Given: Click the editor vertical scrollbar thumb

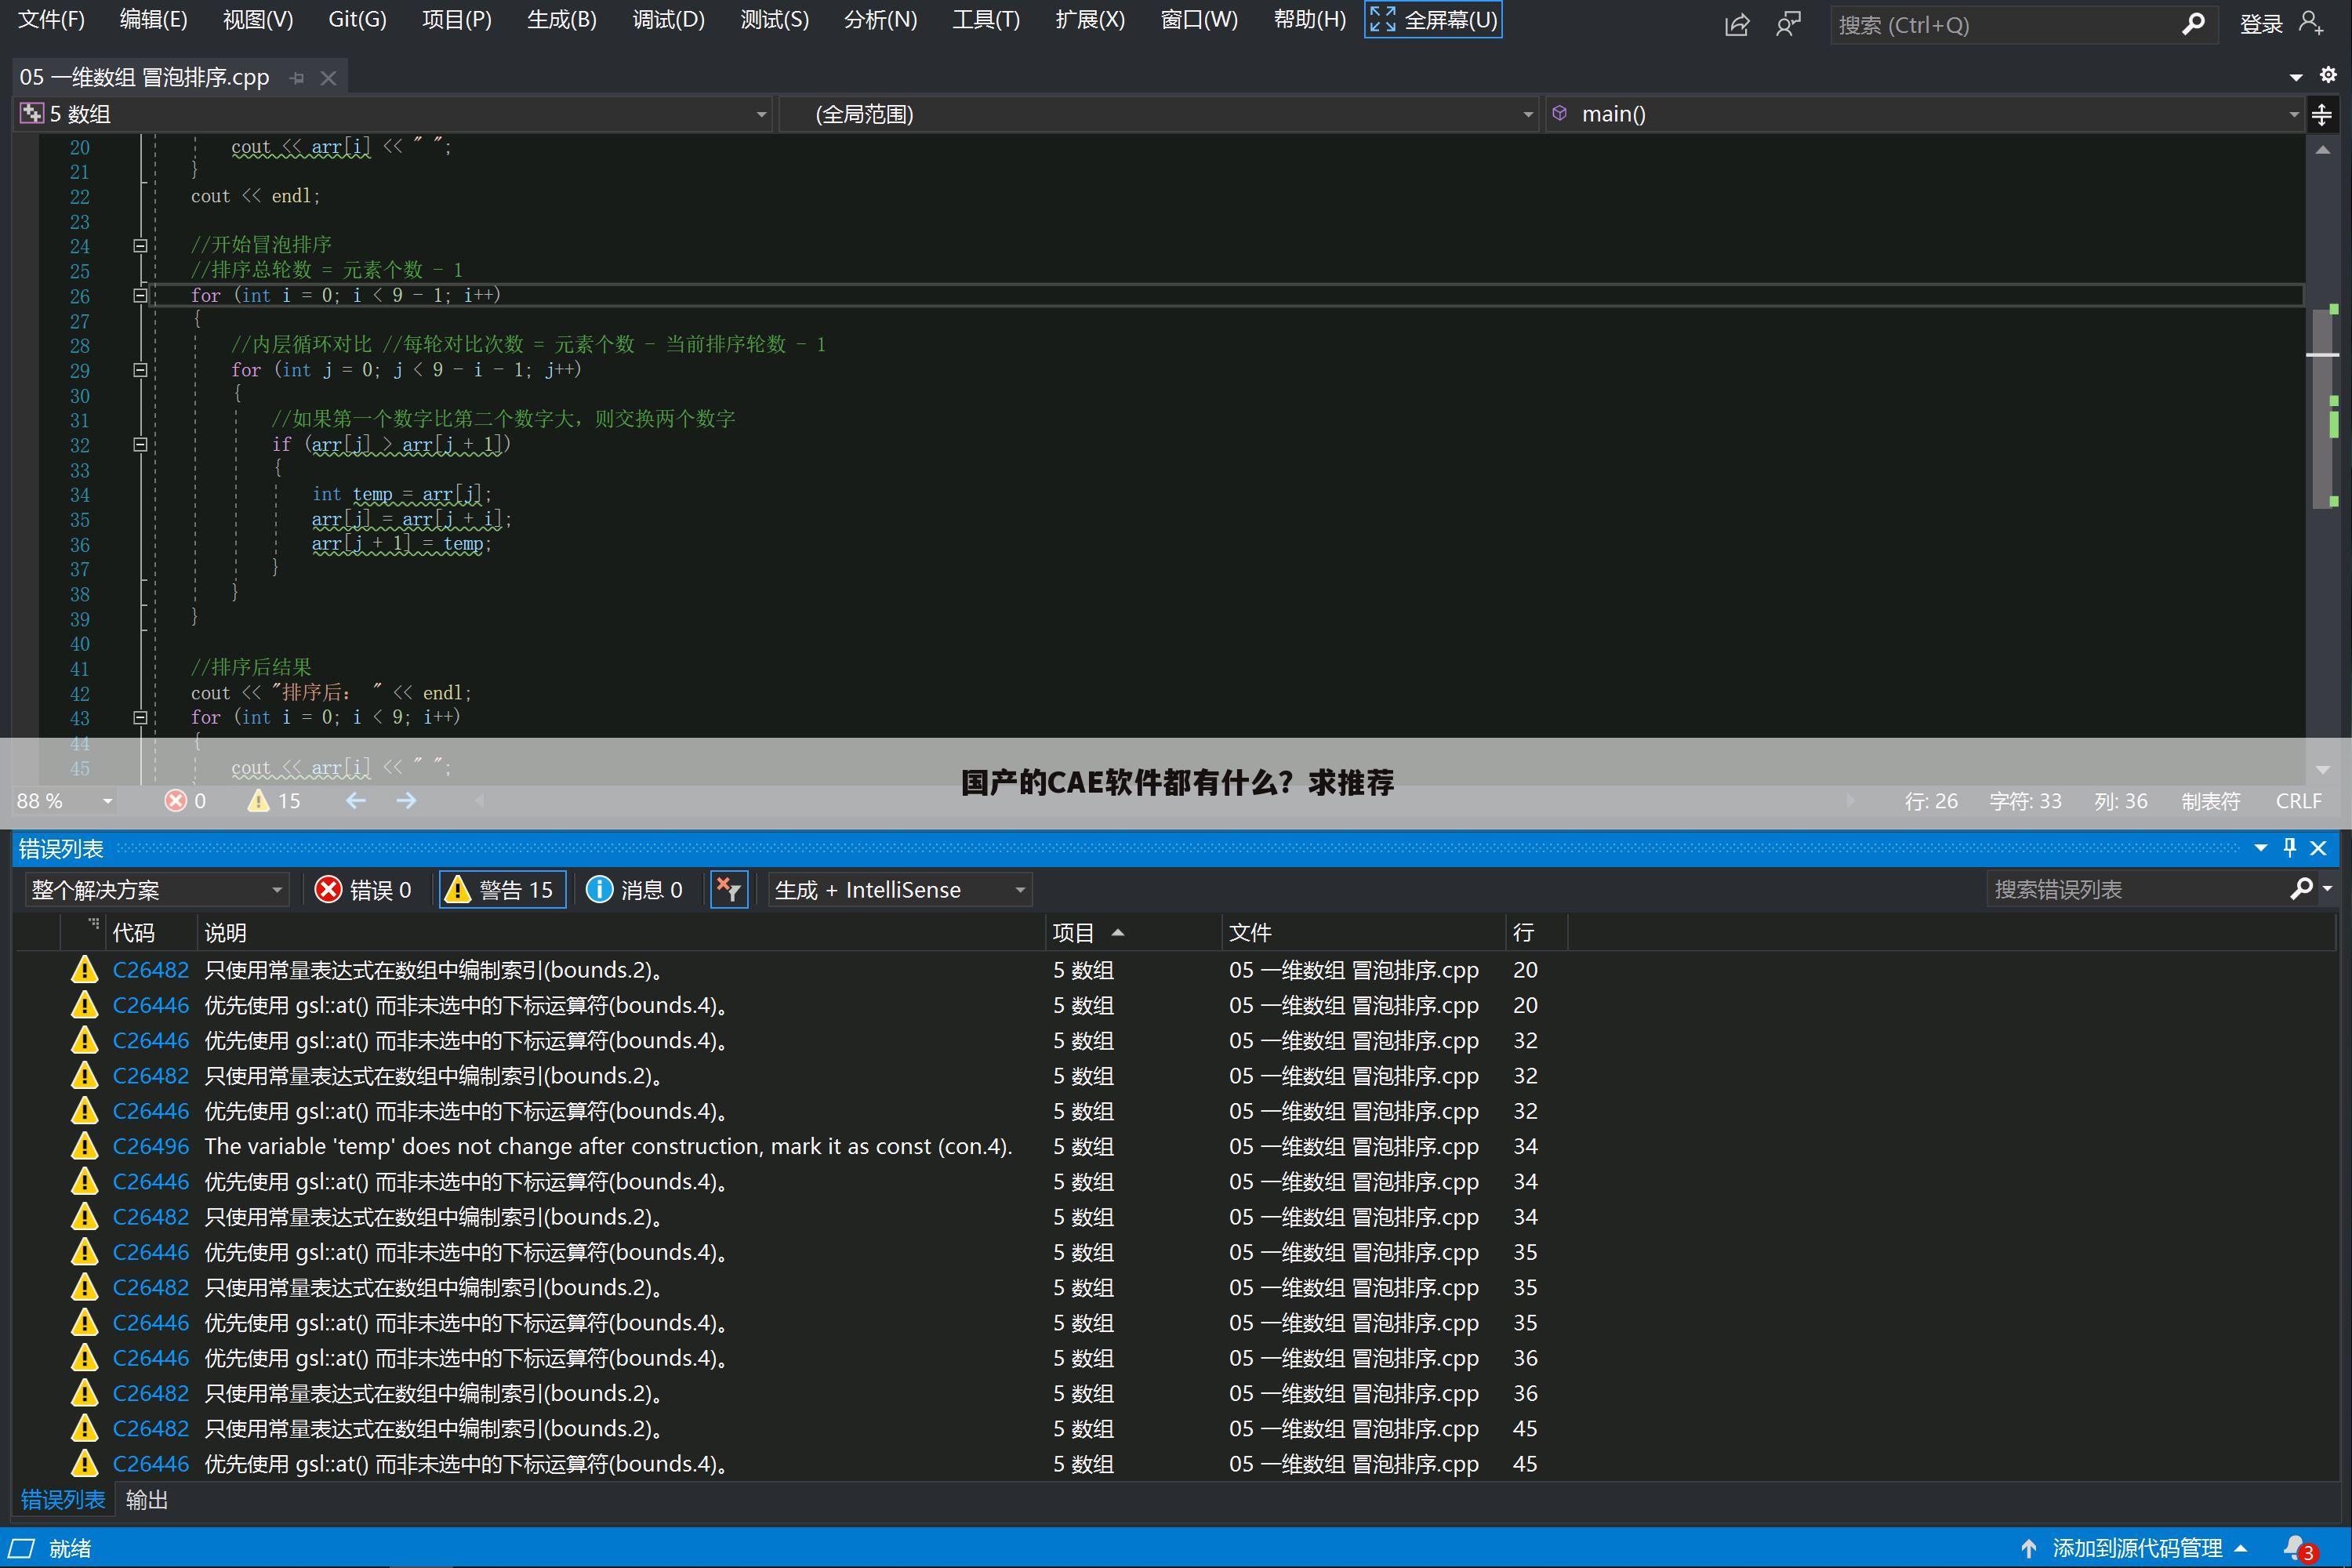Looking at the screenshot, I should point(2323,410).
